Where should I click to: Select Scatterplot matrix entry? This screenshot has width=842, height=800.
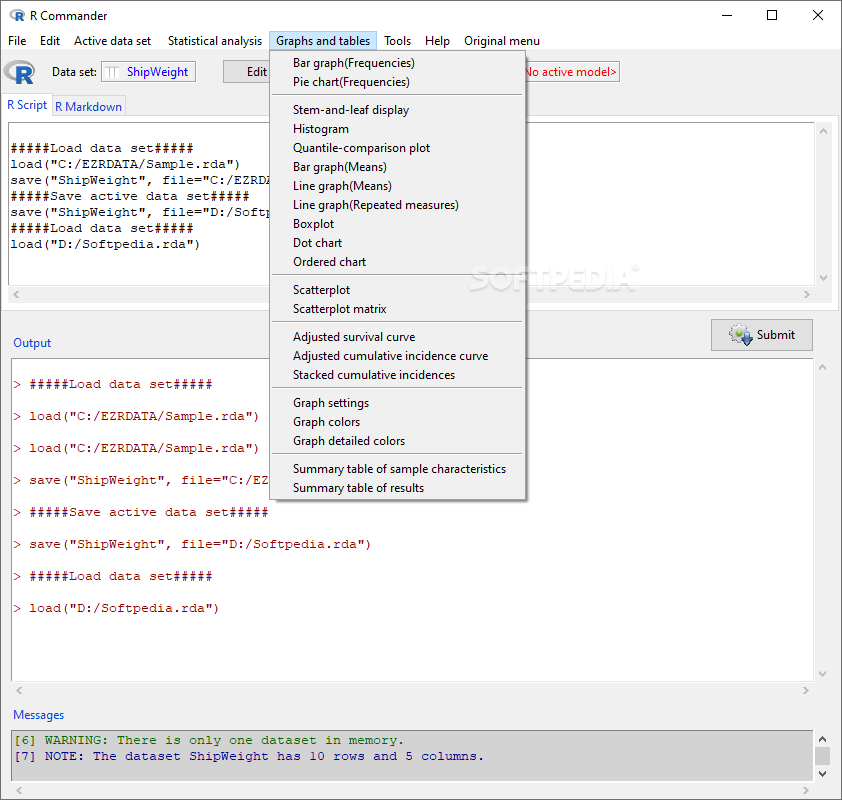pyautogui.click(x=397, y=309)
